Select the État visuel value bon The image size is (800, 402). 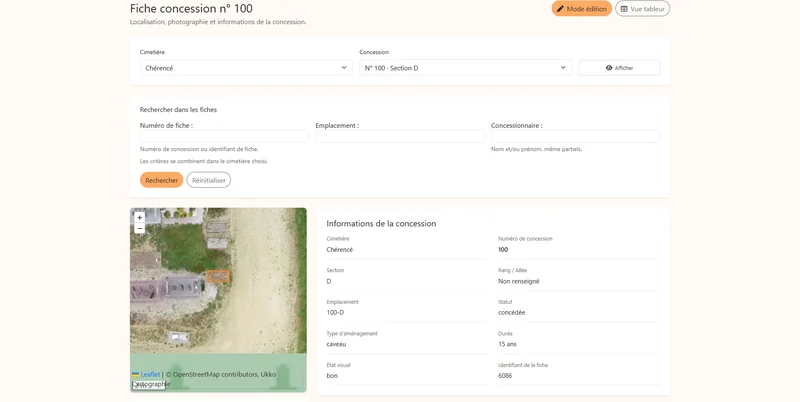(332, 375)
